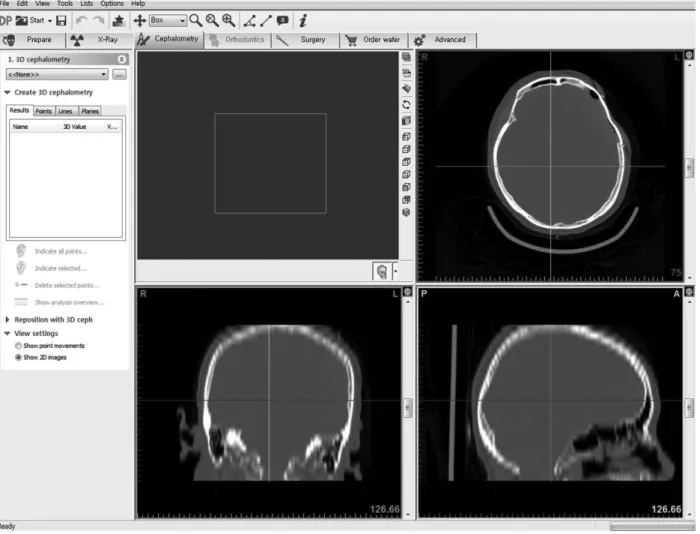Image resolution: width=700 pixels, height=534 pixels.
Task: Open the Order wafer tab
Action: 373,40
